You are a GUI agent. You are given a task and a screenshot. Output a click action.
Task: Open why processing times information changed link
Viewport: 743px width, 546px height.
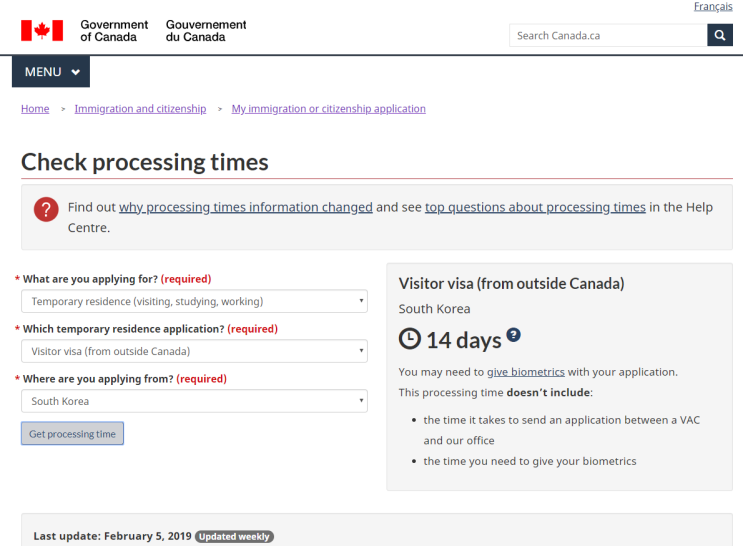[x=245, y=207]
